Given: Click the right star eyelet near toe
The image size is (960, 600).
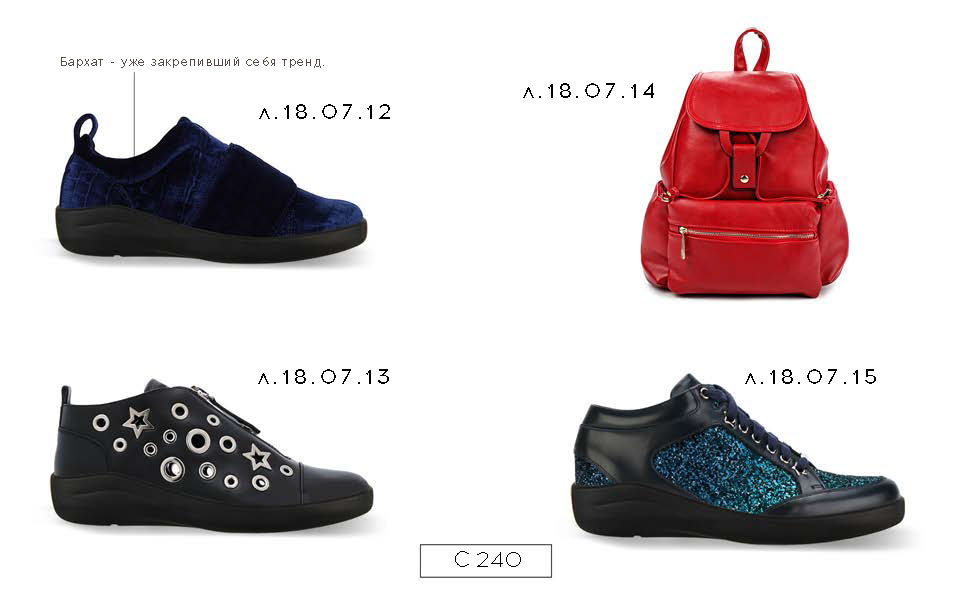Looking at the screenshot, I should point(258,457).
